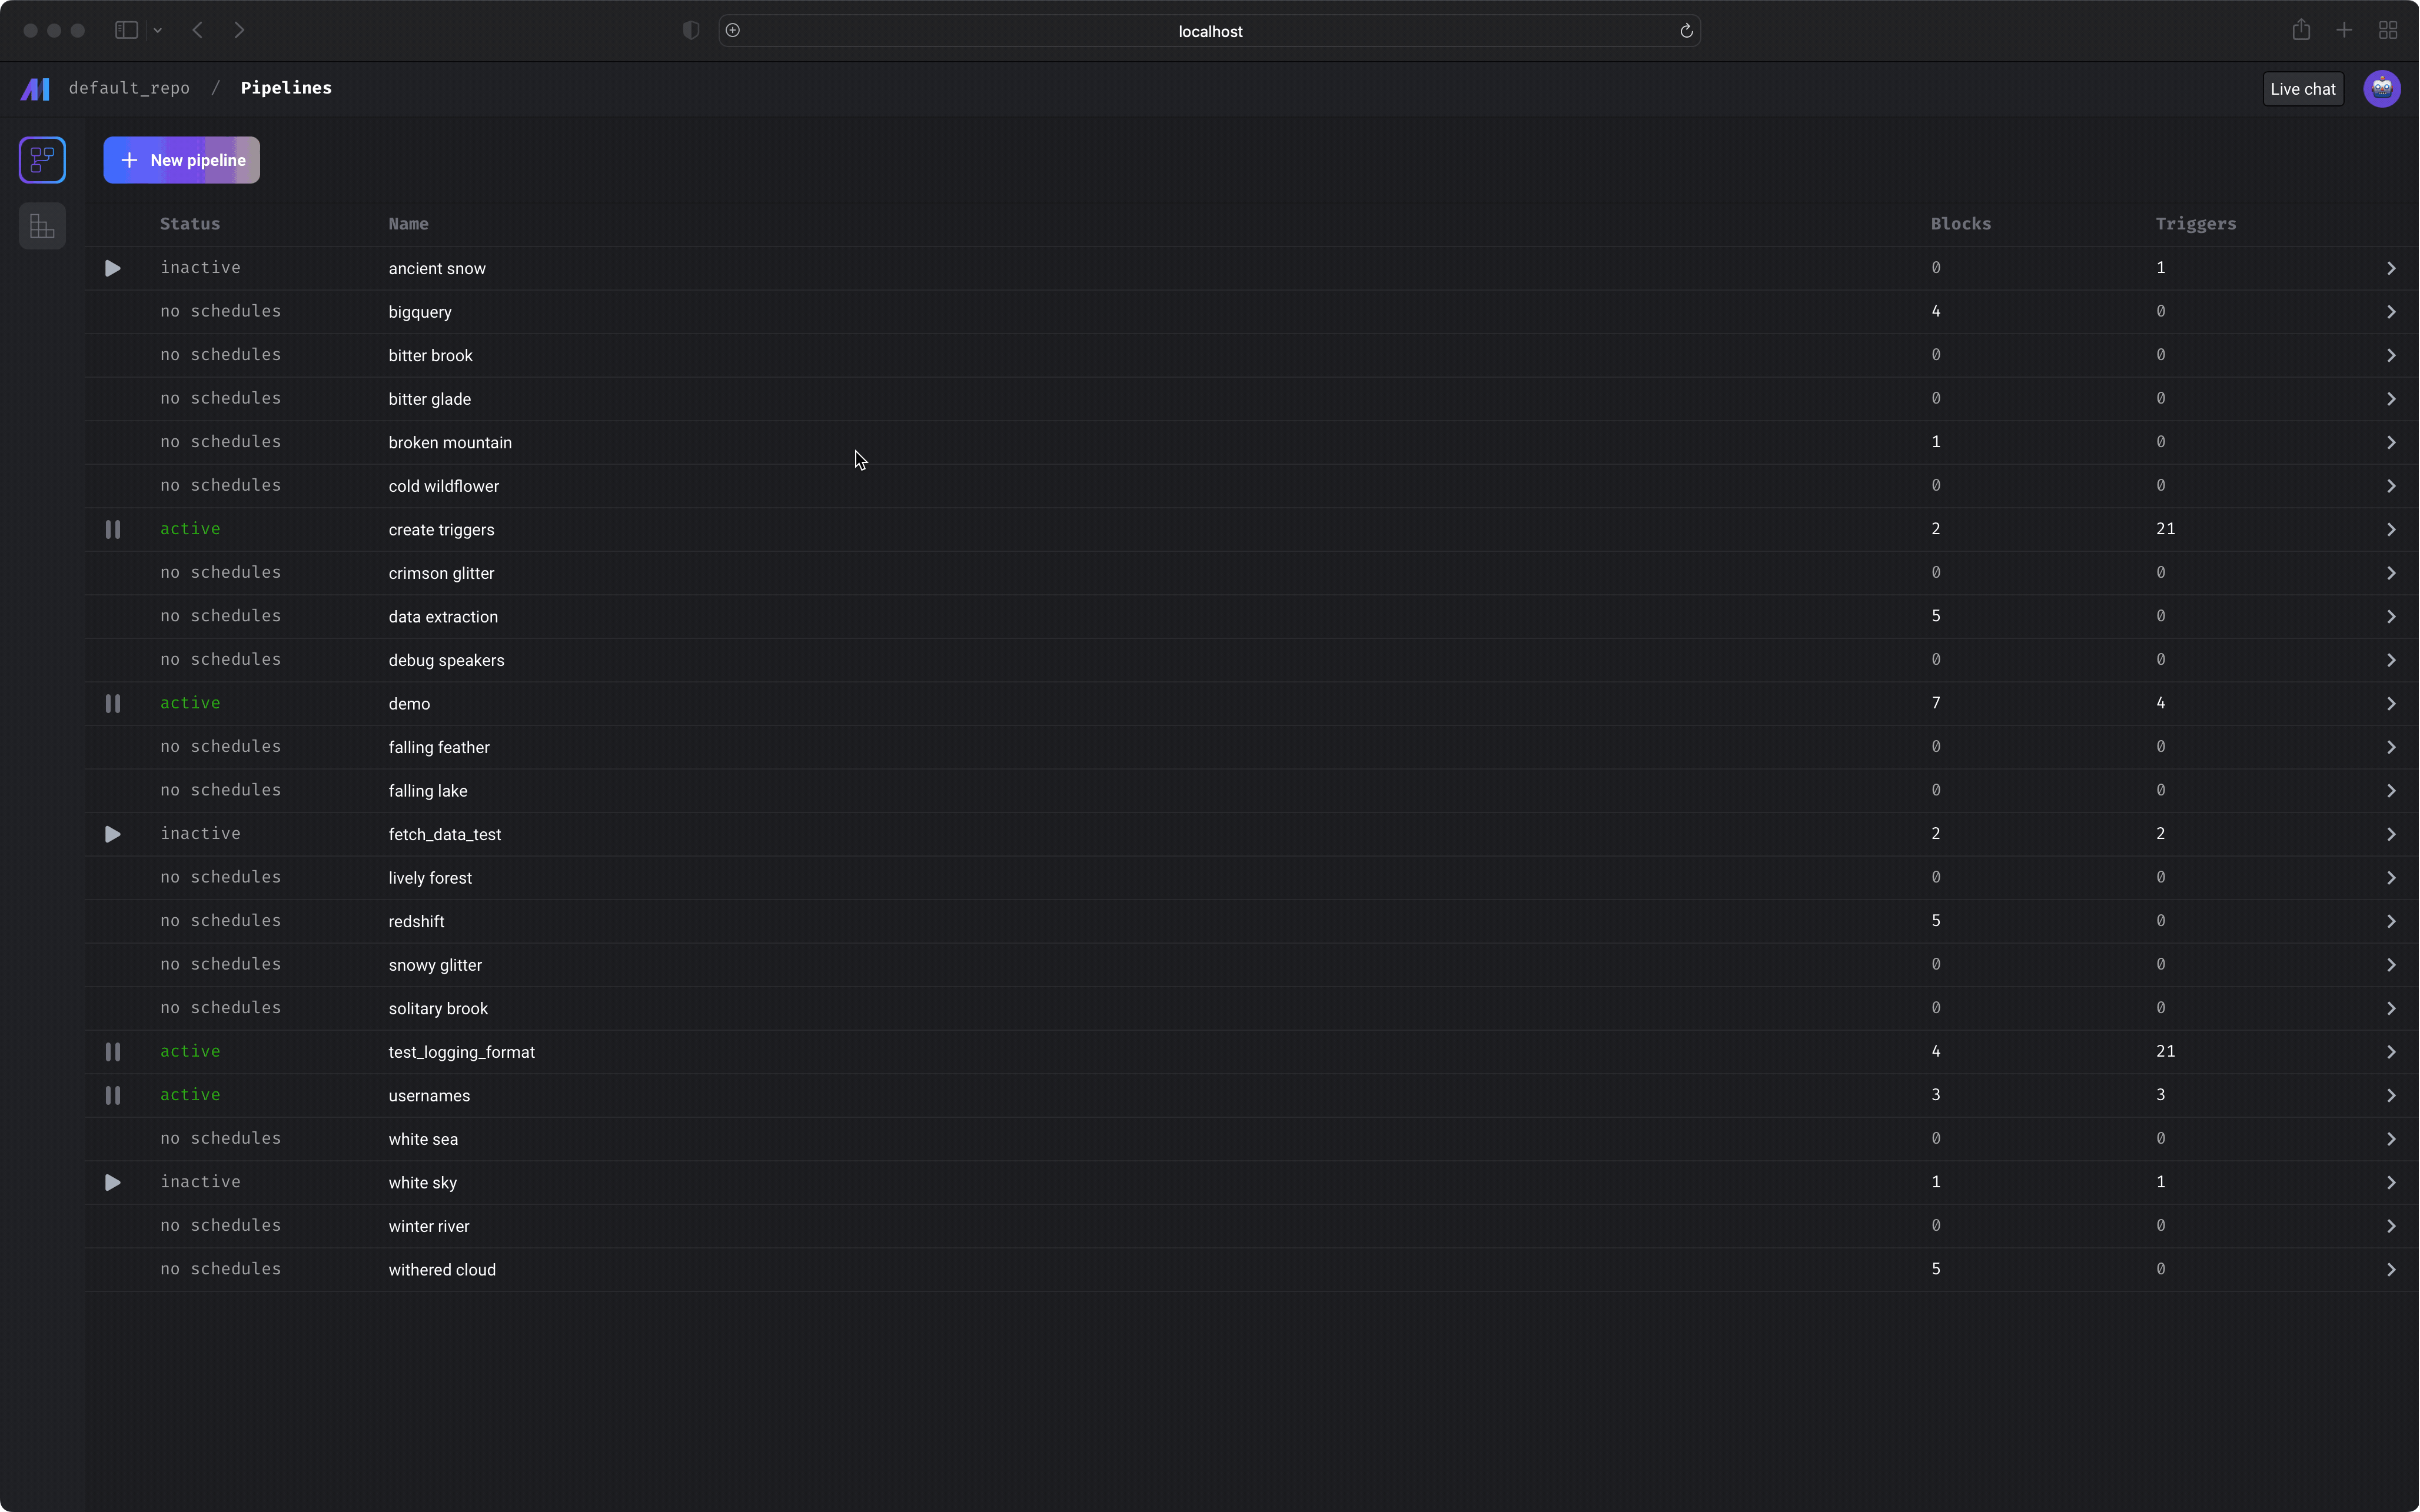Click the localhost address bar
Screen dimensions: 2420x1512
pyautogui.click(x=1209, y=31)
